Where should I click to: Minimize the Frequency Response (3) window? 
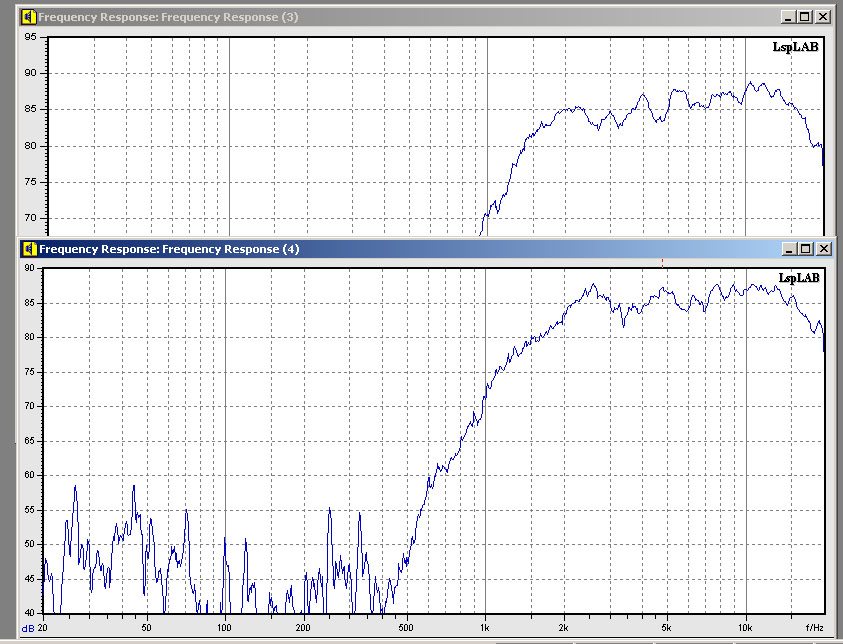(x=788, y=17)
